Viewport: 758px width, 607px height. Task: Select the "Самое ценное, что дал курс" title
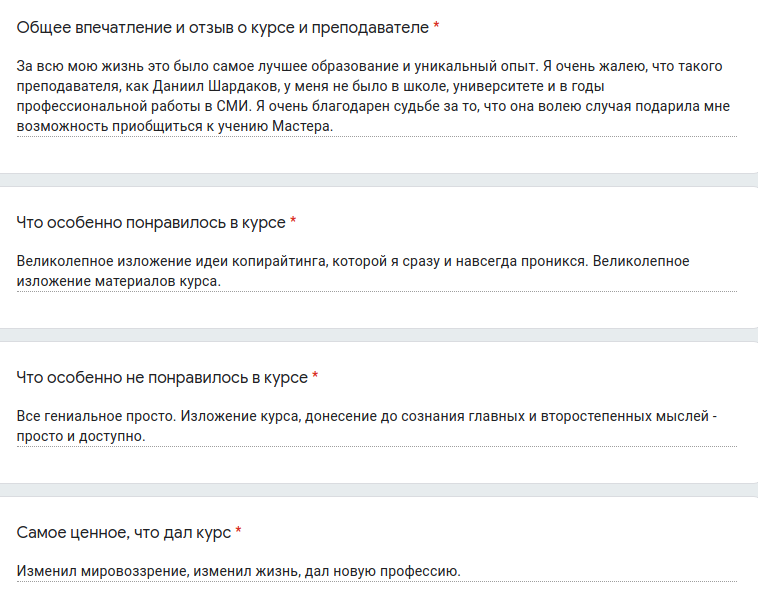pyautogui.click(x=124, y=533)
